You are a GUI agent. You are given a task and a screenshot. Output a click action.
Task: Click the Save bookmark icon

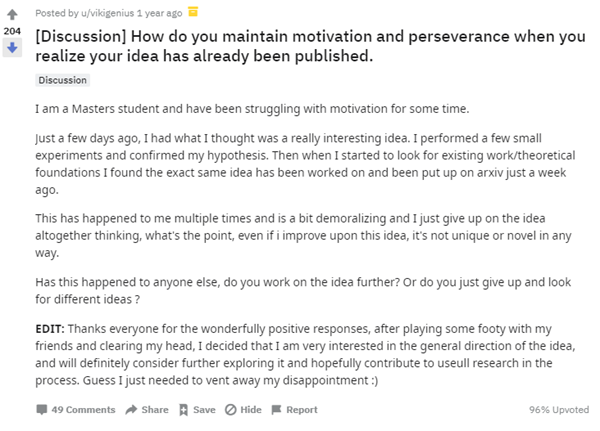pos(183,410)
